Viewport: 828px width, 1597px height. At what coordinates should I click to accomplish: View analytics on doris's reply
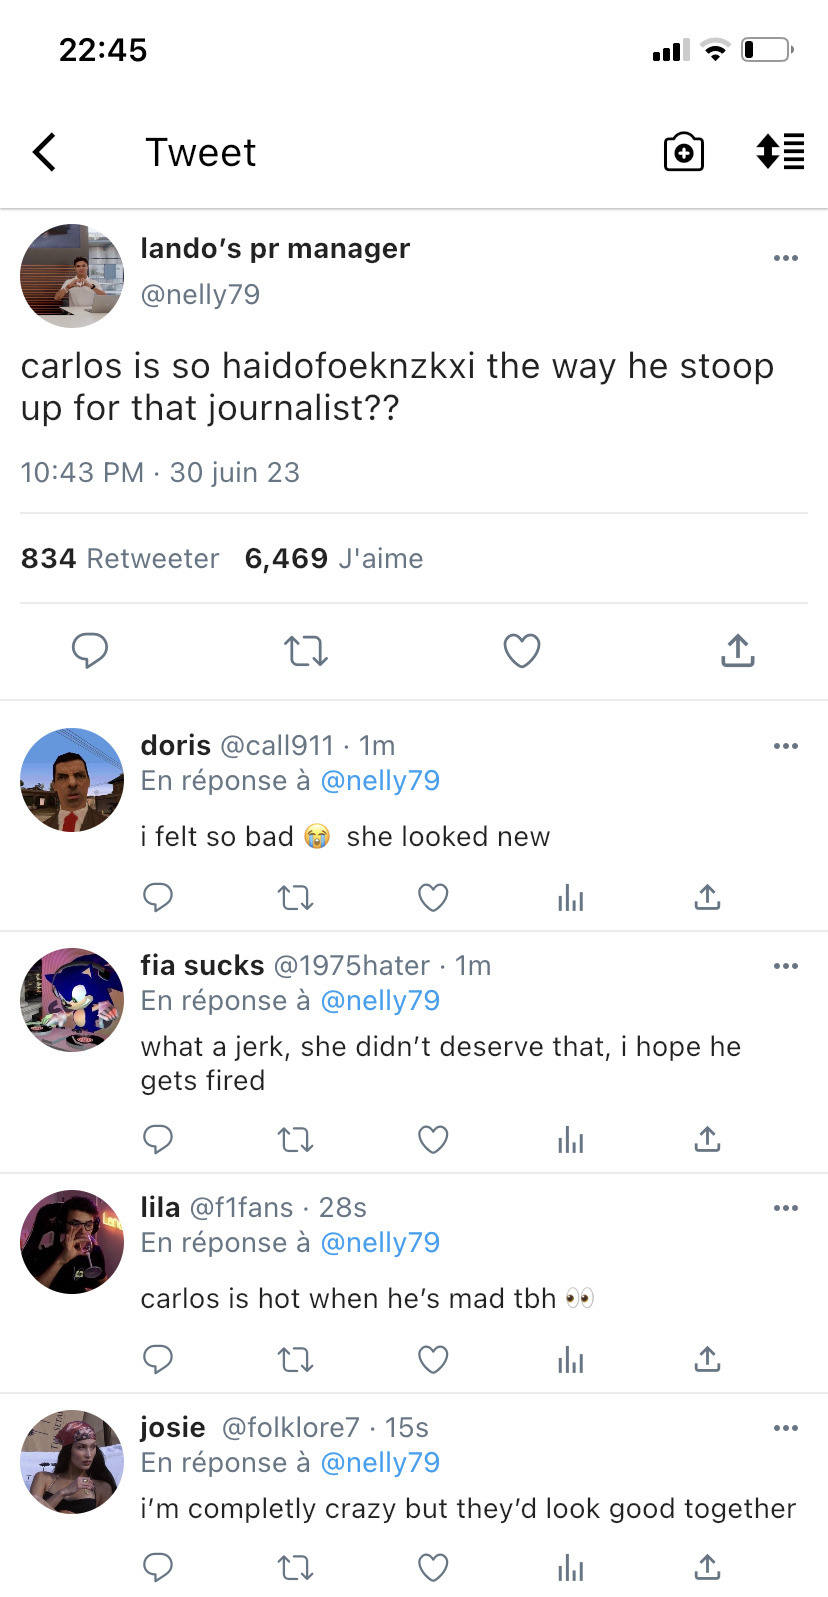click(x=570, y=898)
